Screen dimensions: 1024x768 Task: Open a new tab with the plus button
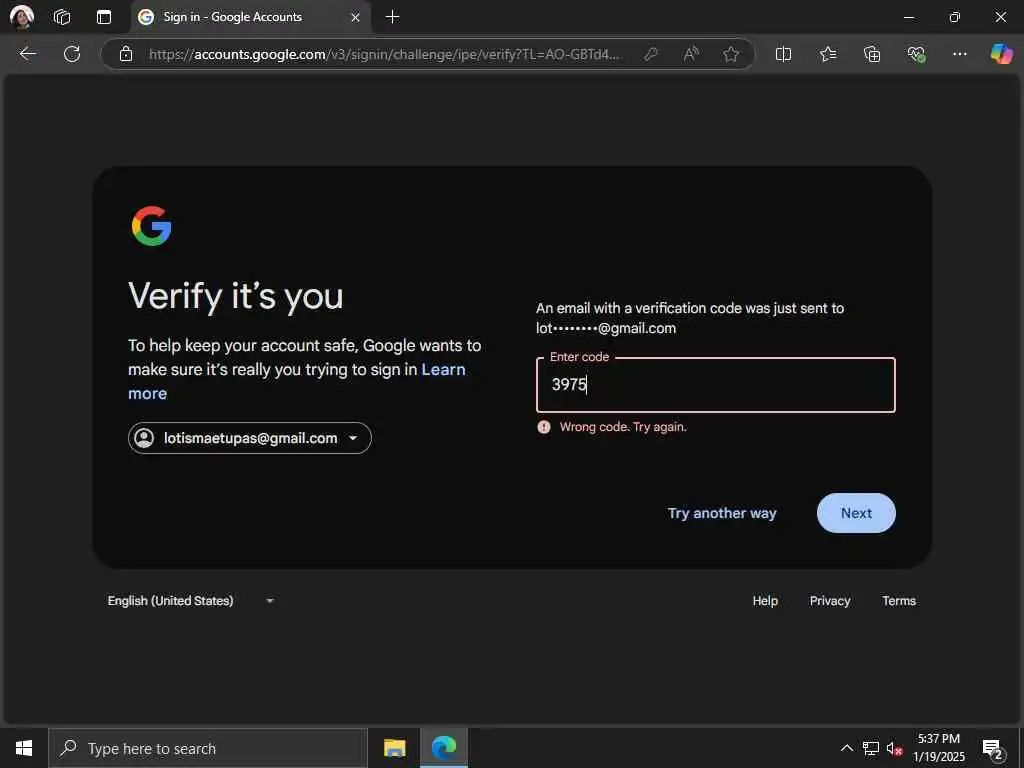tap(392, 17)
